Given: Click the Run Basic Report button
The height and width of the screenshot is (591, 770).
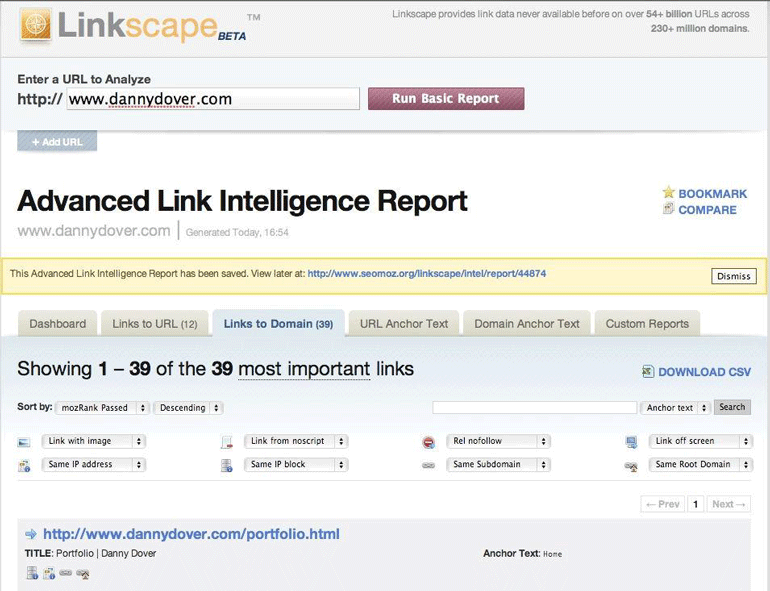Looking at the screenshot, I should [446, 99].
